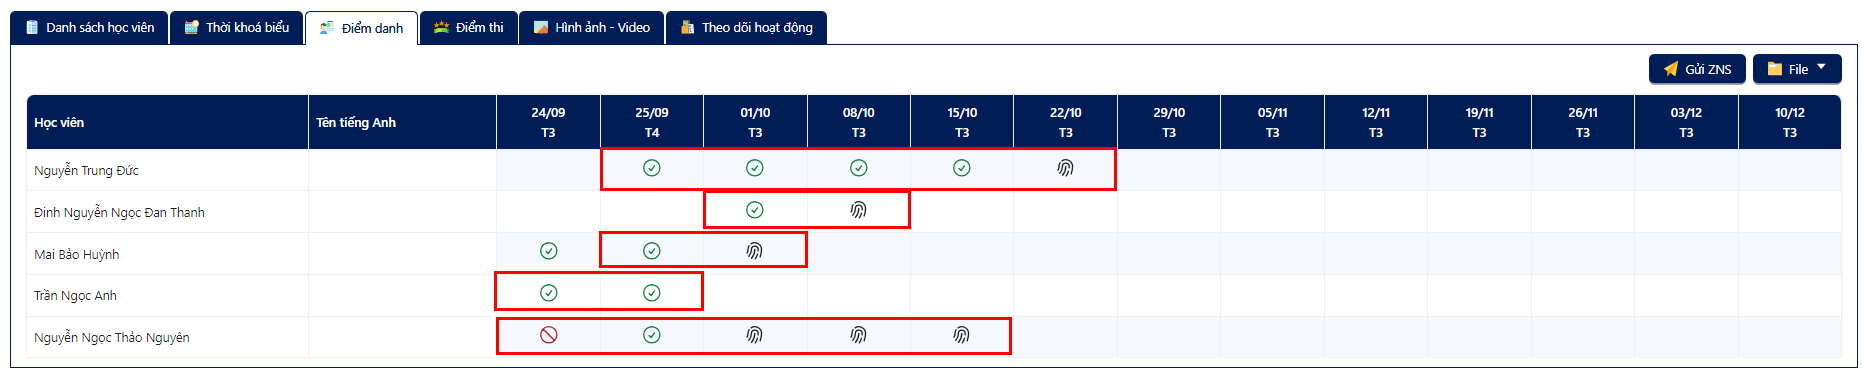Click fingerprint icon for Thảo Nguyên on 08/10
The height and width of the screenshot is (374, 1862).
click(858, 335)
